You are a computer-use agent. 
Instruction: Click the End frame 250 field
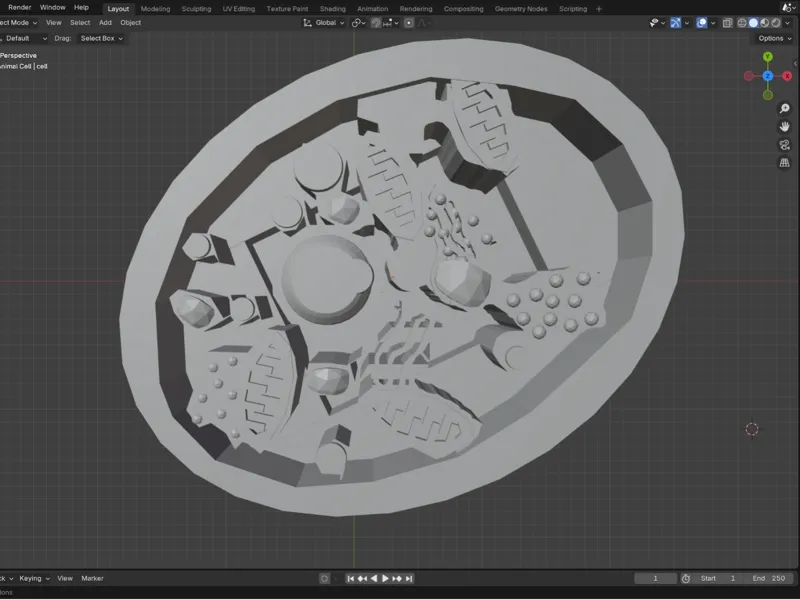click(x=768, y=578)
